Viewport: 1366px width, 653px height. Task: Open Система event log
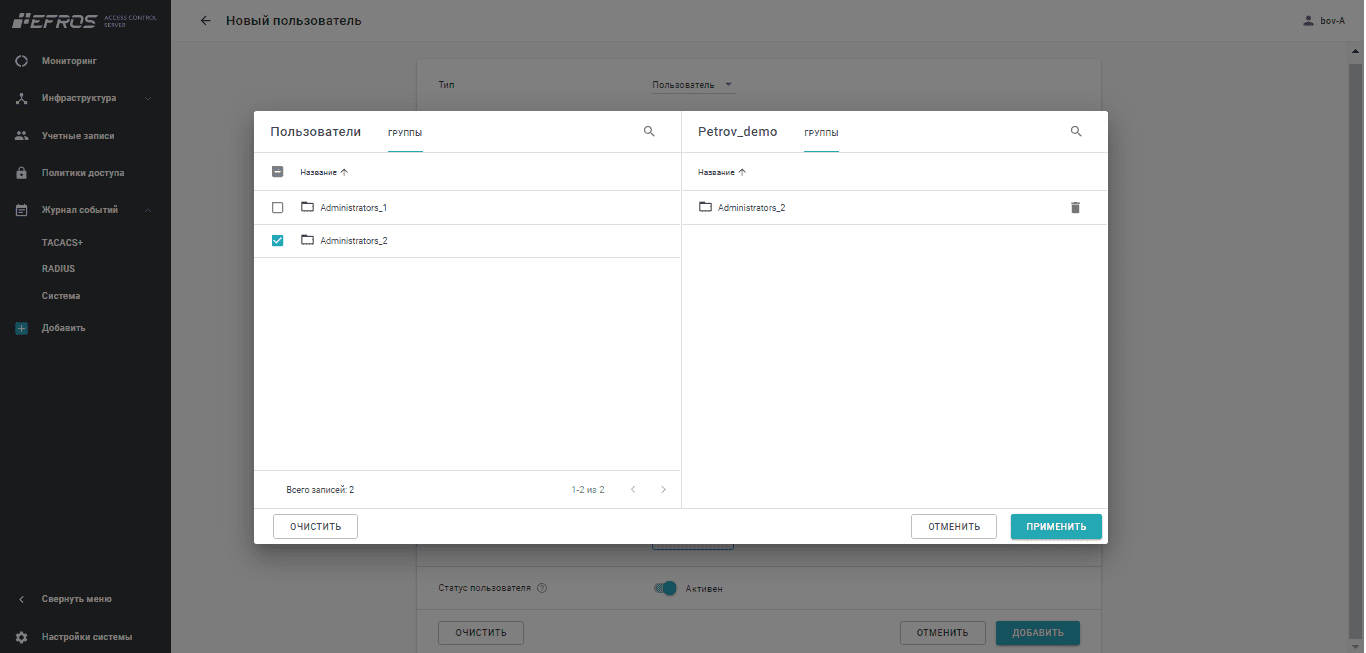point(61,296)
